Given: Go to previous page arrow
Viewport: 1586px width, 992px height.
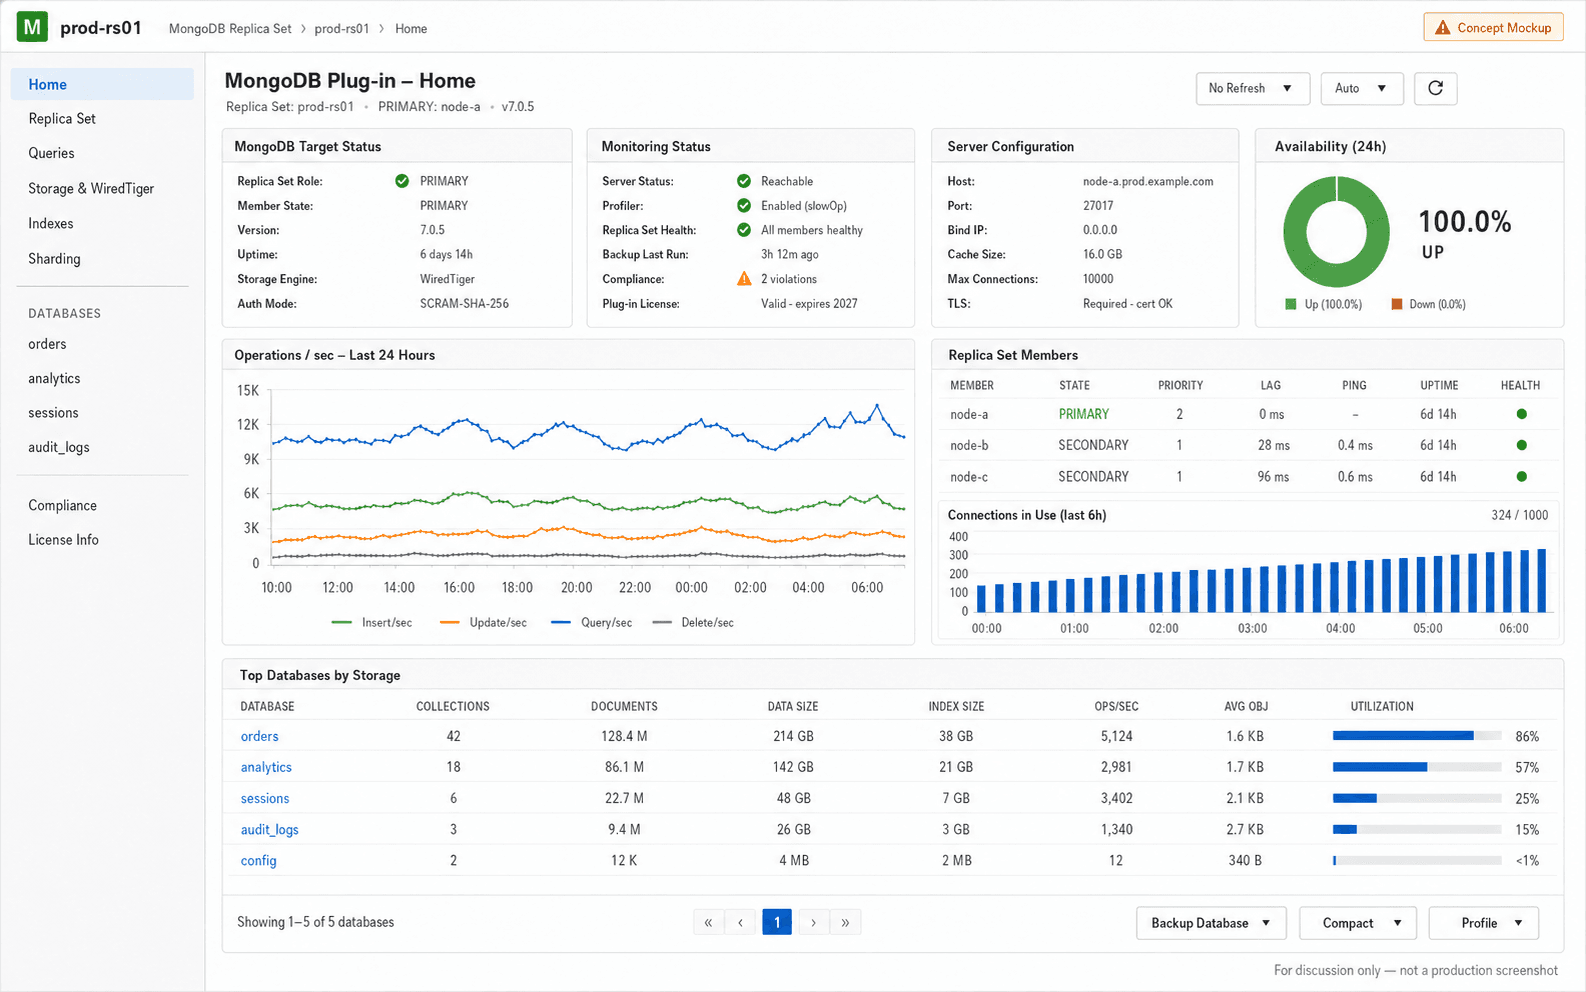Looking at the screenshot, I should click(740, 922).
